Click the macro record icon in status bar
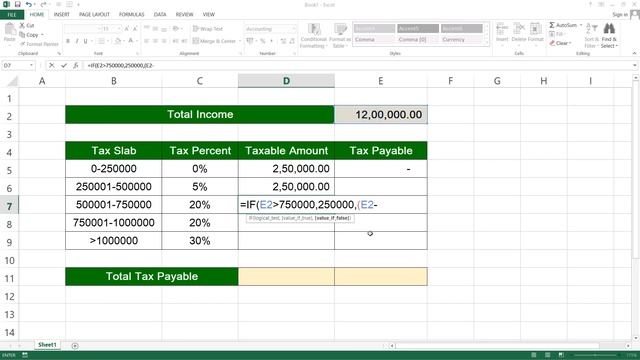Screen dimensions: 640x360 [25, 356]
